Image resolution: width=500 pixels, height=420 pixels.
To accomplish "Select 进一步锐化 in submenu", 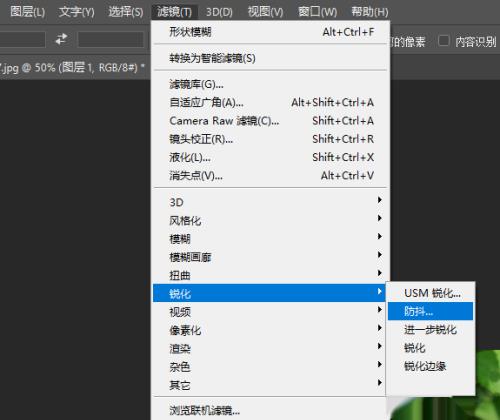I will tap(430, 330).
